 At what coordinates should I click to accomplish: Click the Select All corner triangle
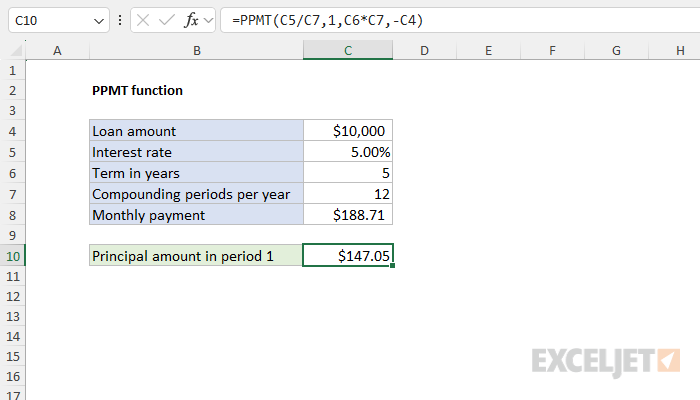[16, 50]
